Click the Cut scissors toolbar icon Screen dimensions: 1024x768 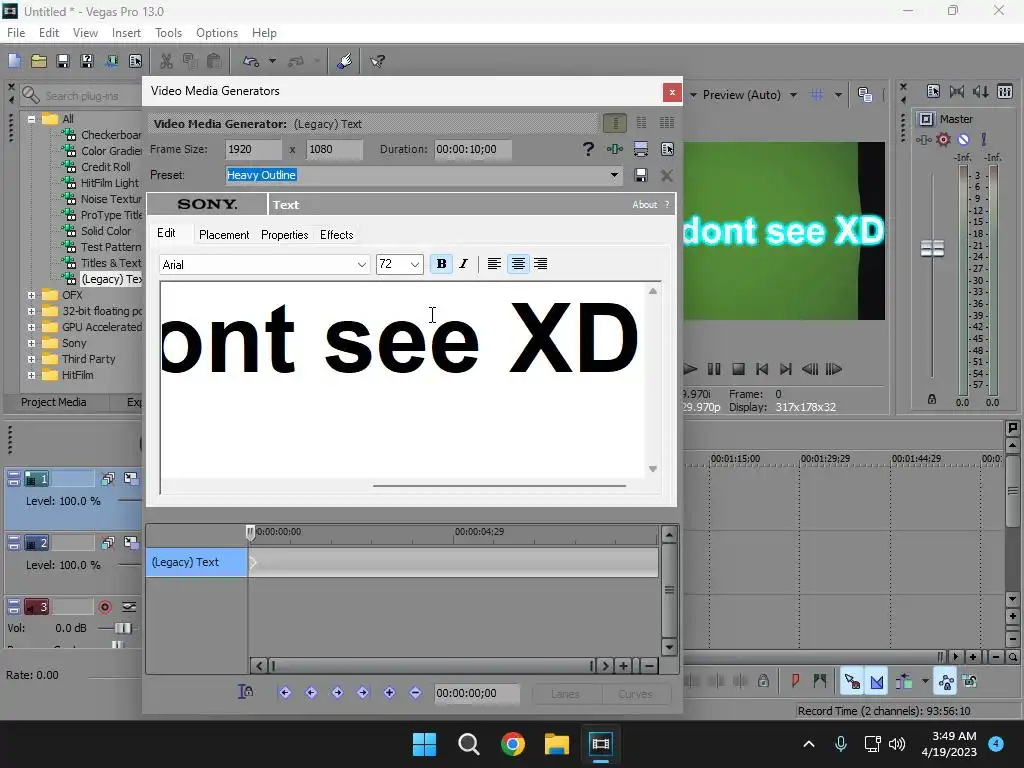tap(167, 61)
